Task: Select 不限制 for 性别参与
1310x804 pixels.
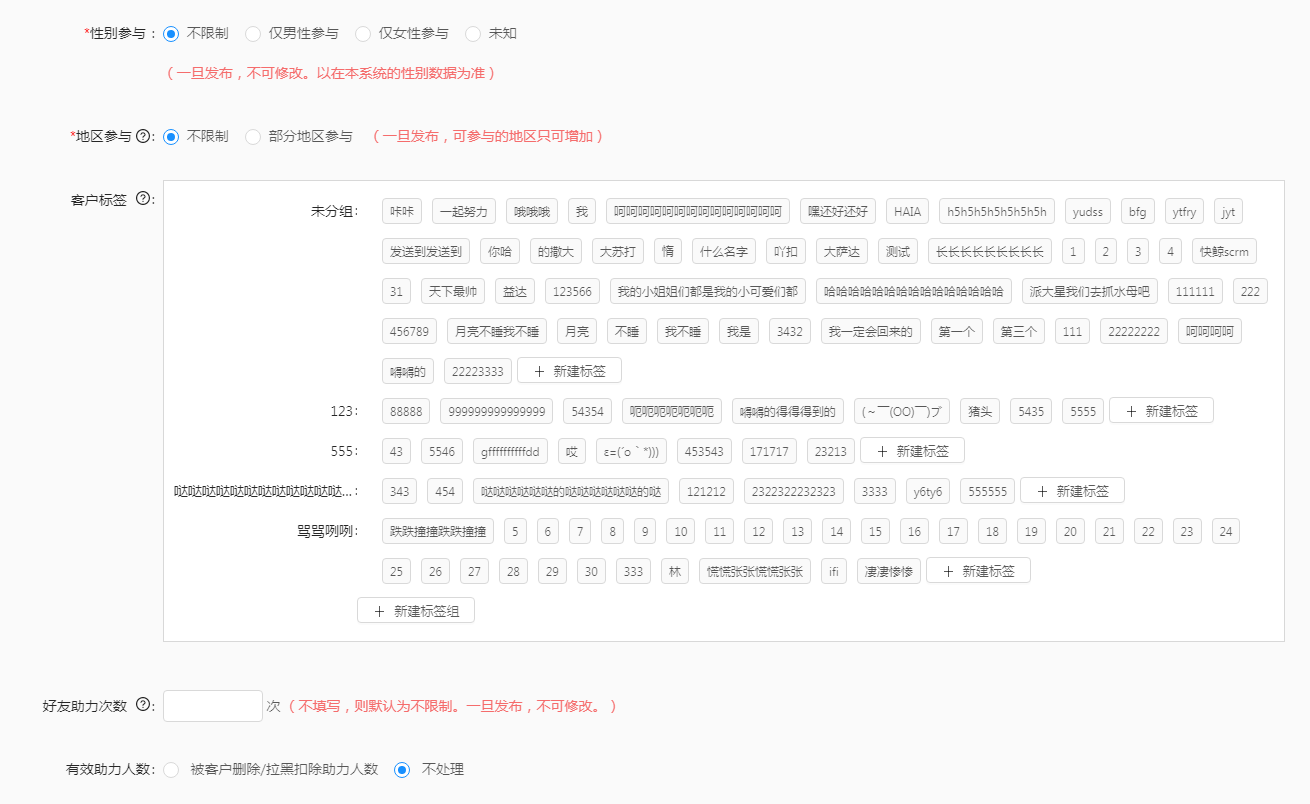Action: (x=171, y=34)
